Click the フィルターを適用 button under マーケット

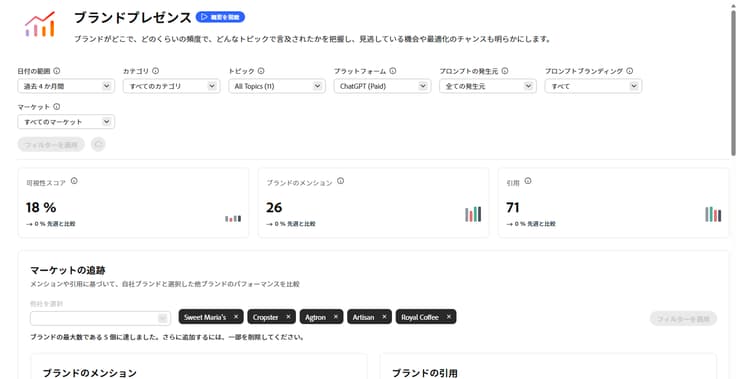click(51, 145)
